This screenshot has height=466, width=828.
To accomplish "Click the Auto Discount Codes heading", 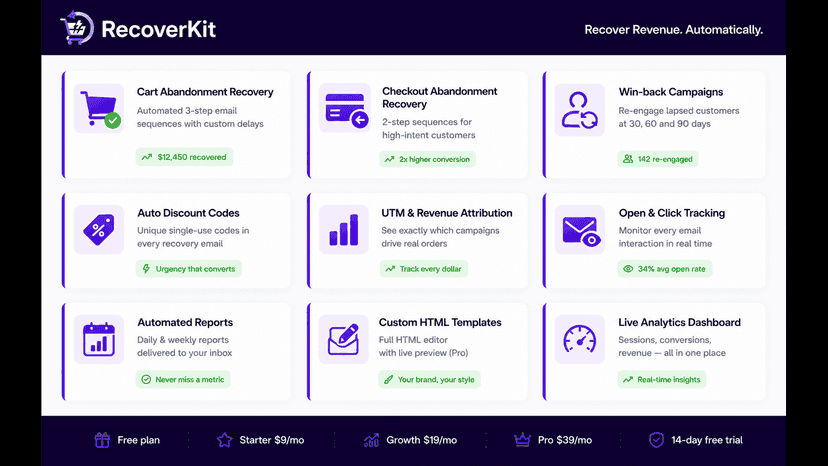I will [x=188, y=213].
